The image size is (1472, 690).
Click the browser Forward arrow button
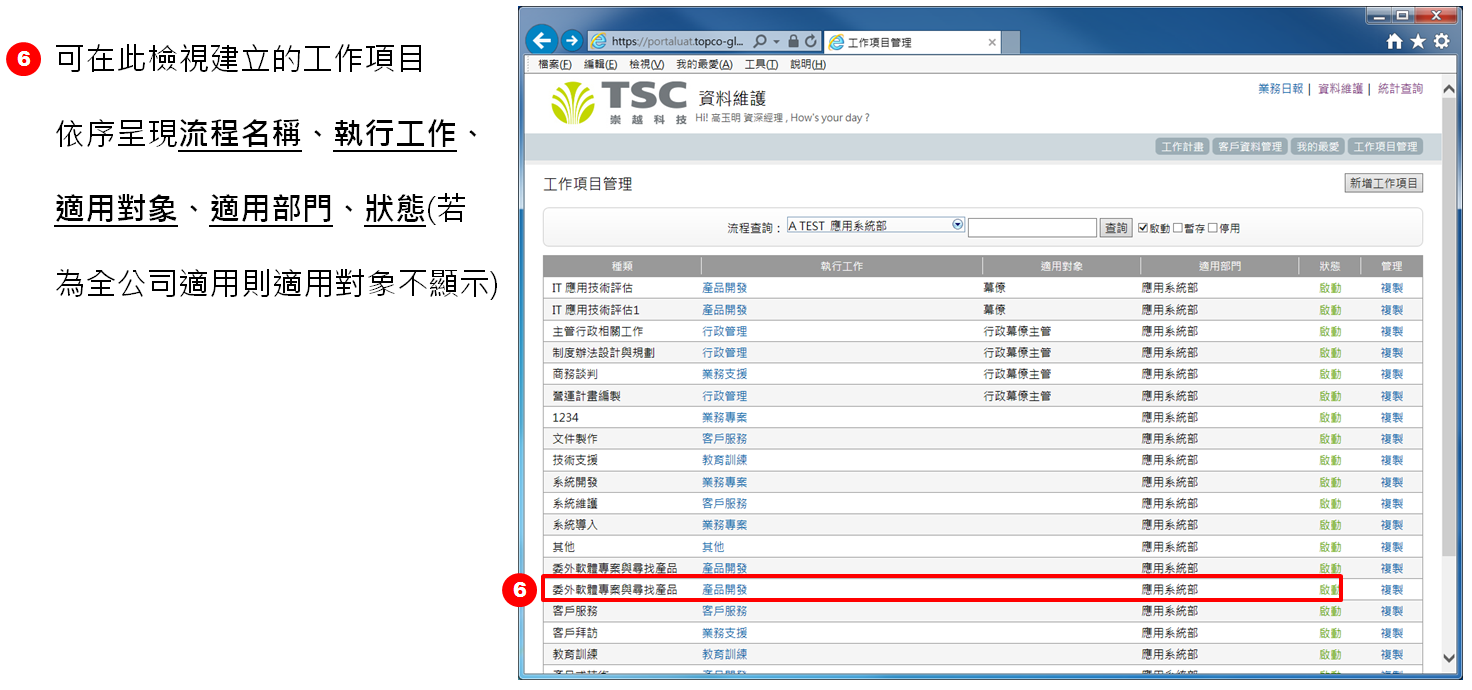571,41
